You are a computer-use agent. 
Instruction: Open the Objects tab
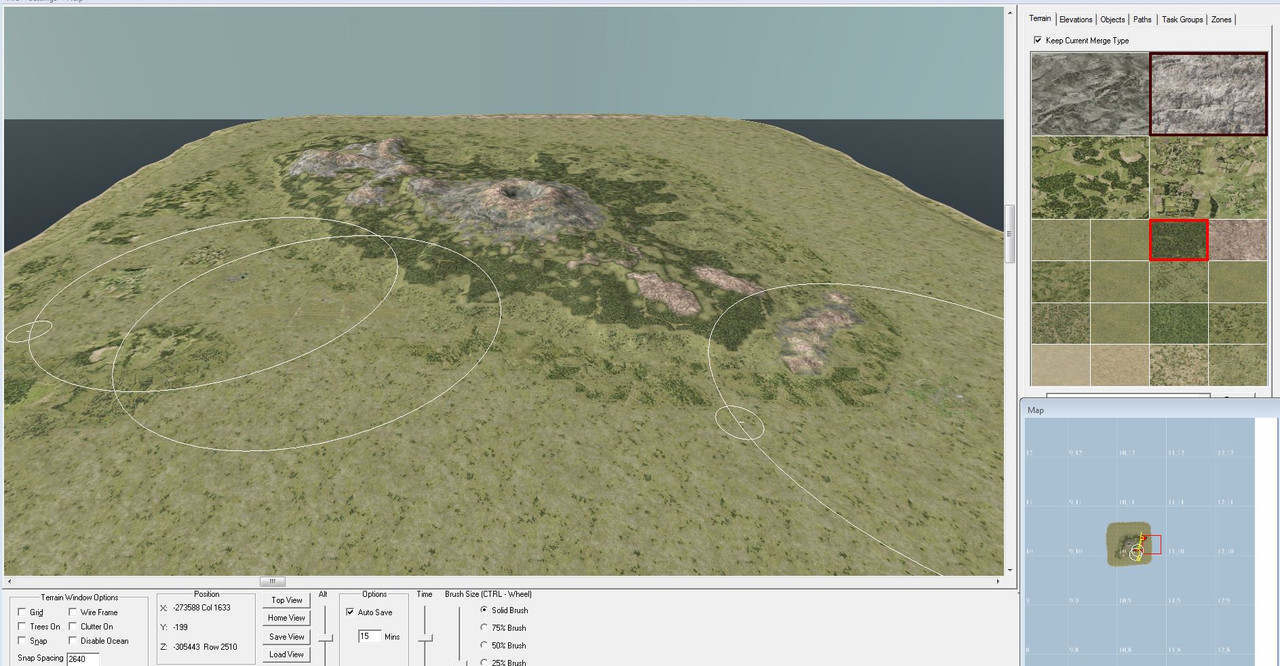point(1112,19)
